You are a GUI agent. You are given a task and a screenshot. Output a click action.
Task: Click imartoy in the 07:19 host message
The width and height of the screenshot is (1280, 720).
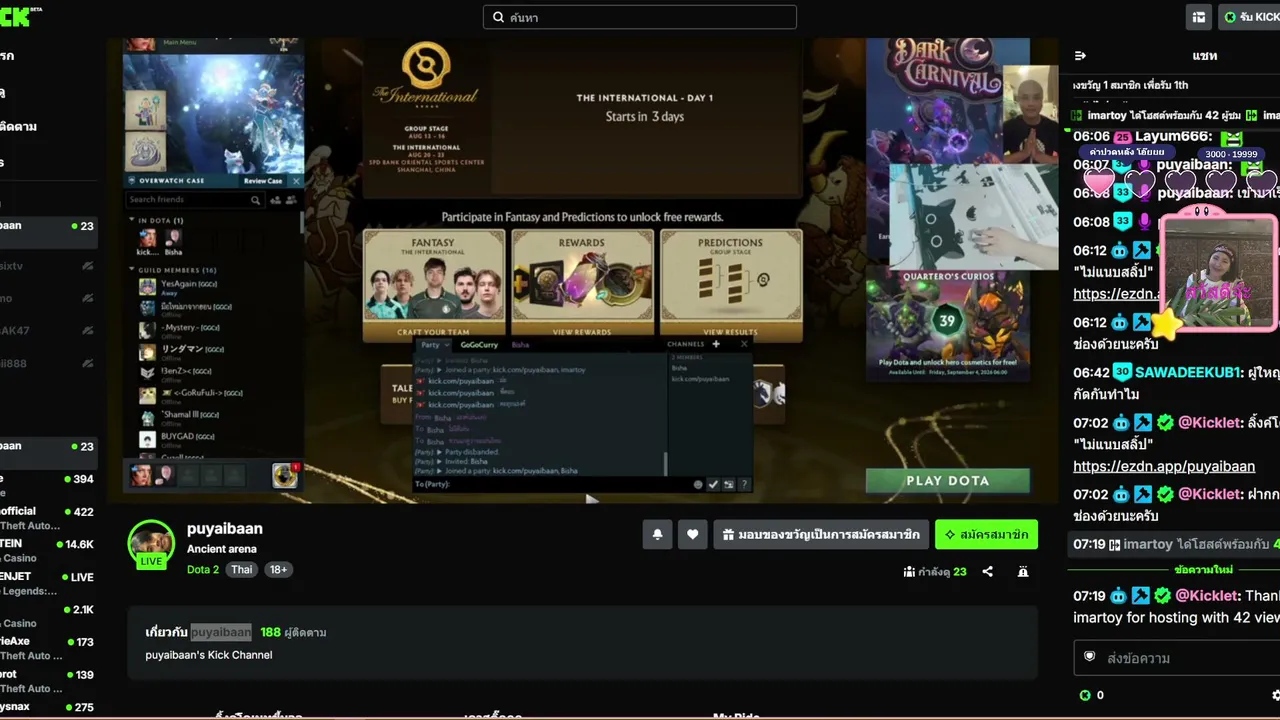1148,544
